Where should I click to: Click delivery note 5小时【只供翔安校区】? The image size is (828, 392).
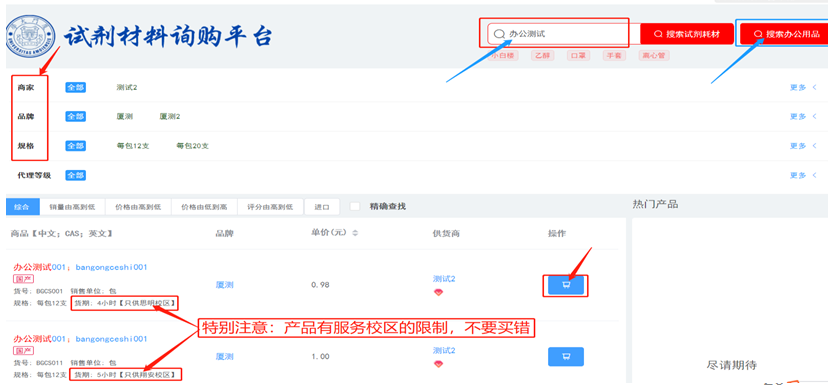click(x=125, y=375)
